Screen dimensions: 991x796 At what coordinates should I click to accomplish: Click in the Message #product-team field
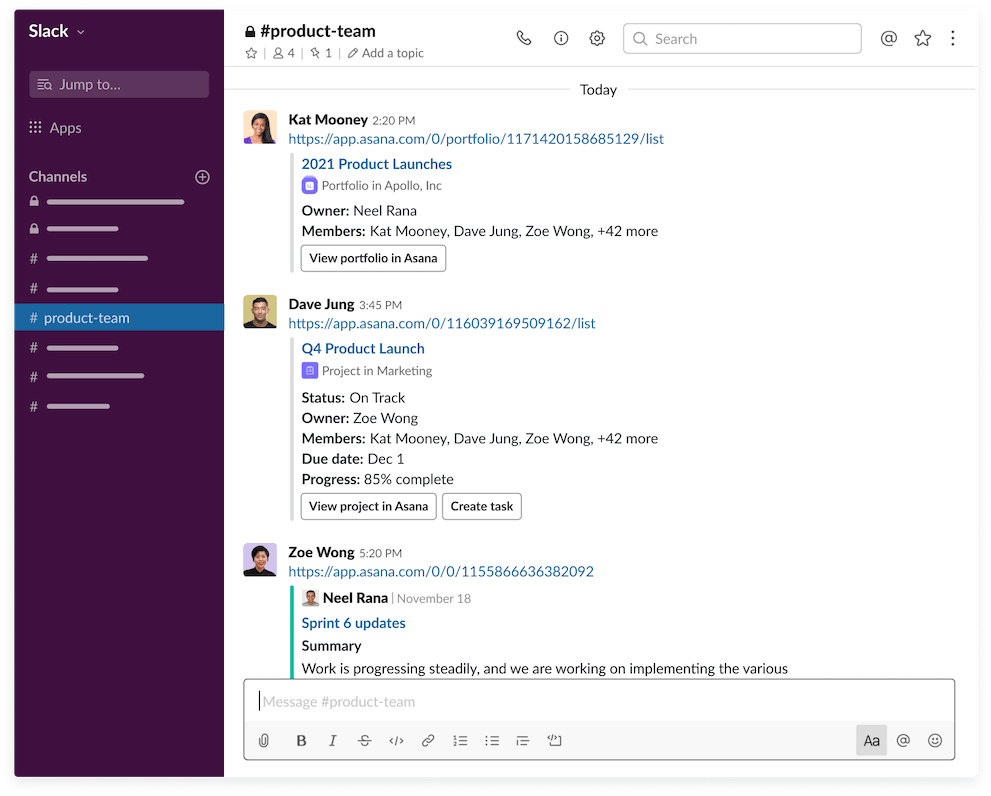pos(600,702)
